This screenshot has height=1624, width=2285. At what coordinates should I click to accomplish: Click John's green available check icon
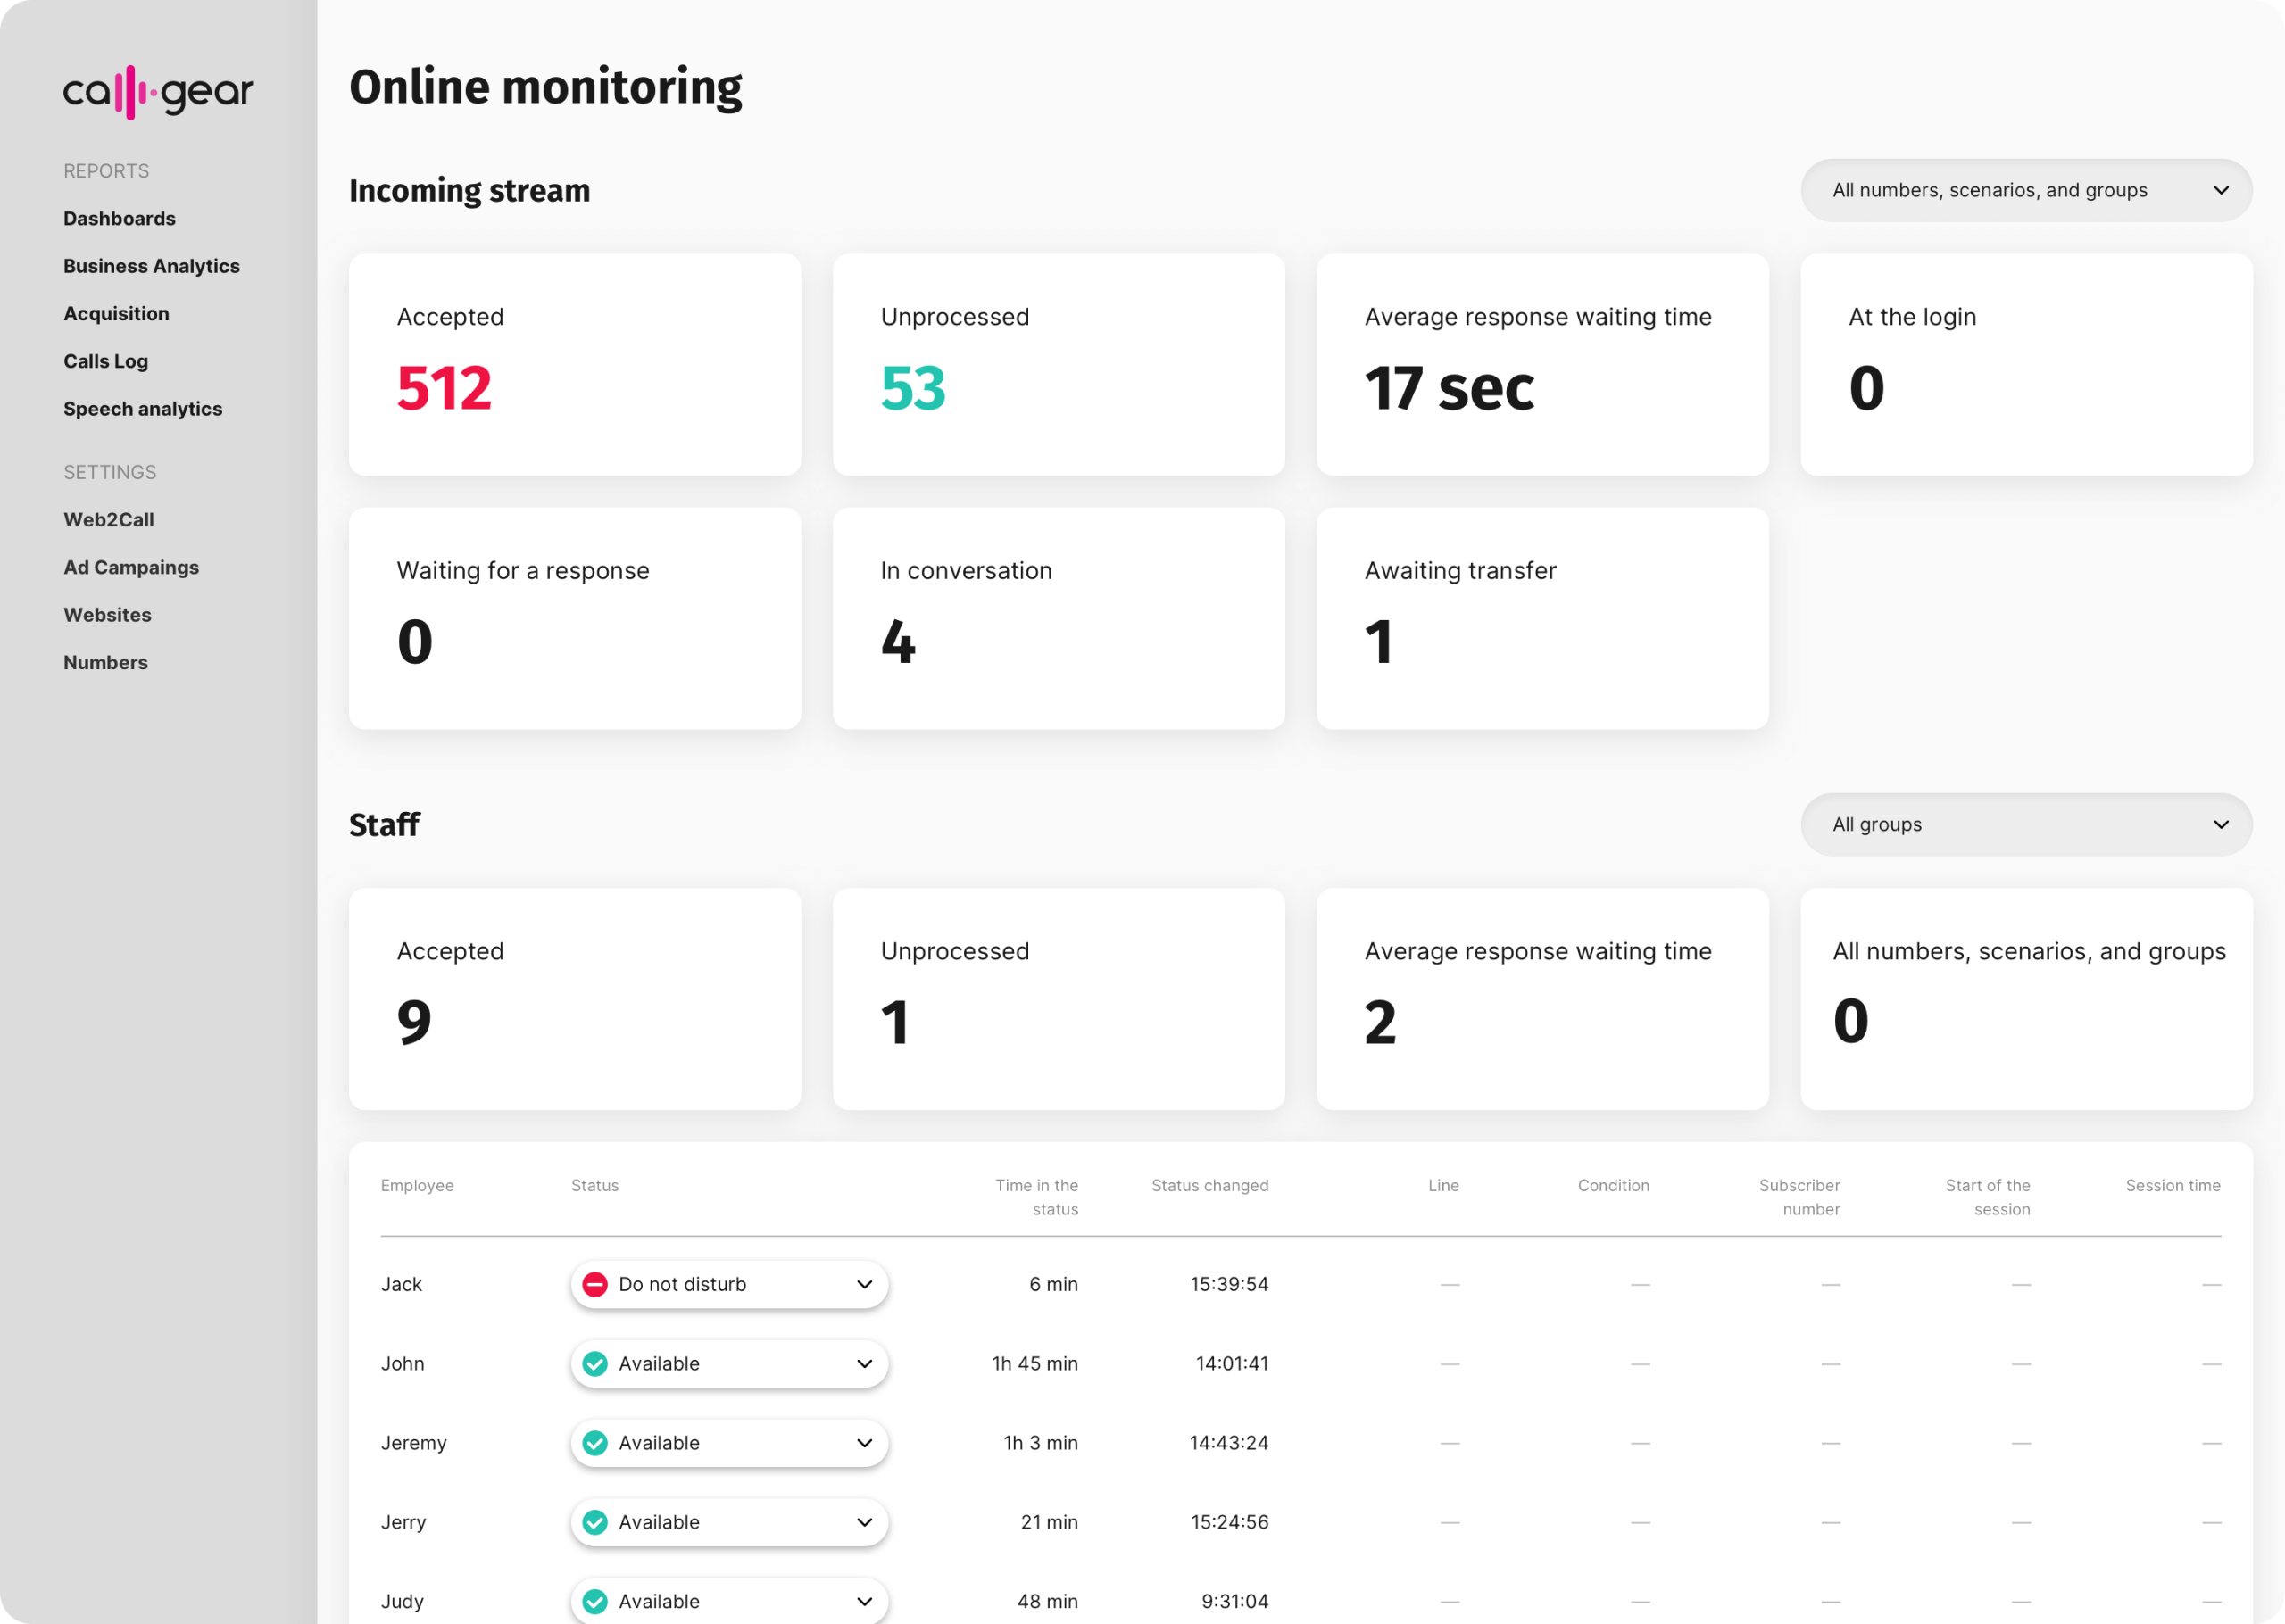pyautogui.click(x=595, y=1363)
